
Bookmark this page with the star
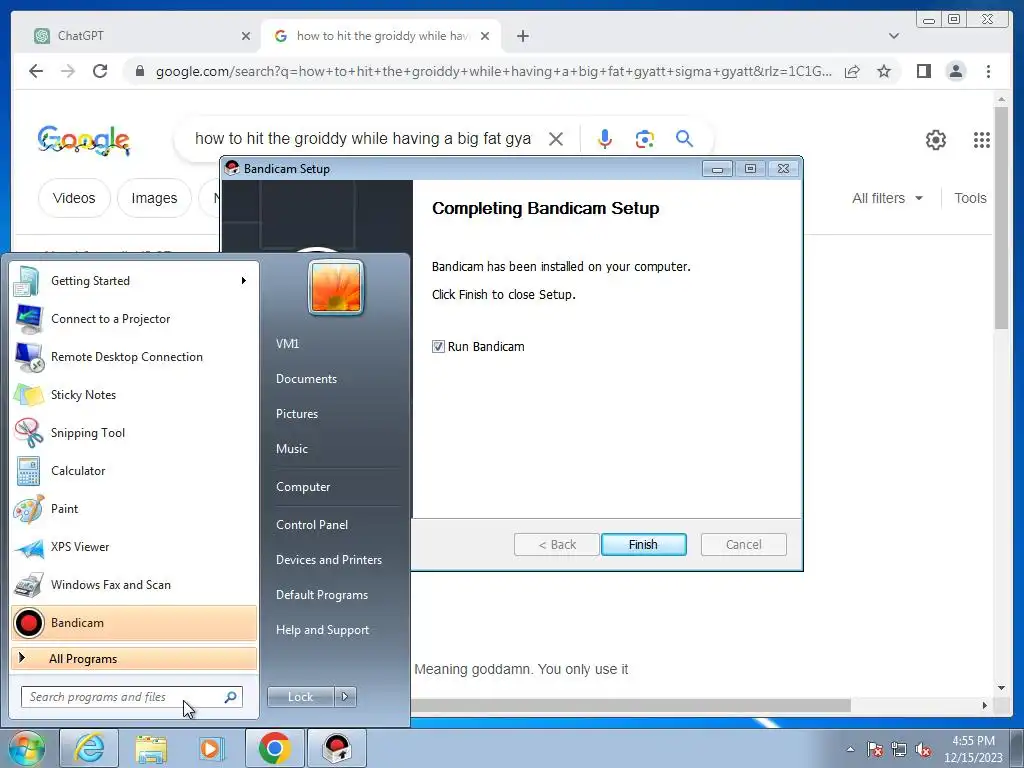(884, 71)
